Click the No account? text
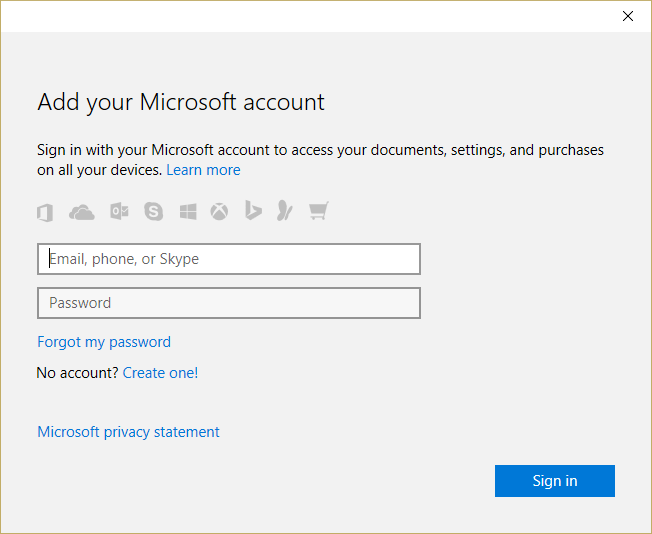 coord(77,373)
